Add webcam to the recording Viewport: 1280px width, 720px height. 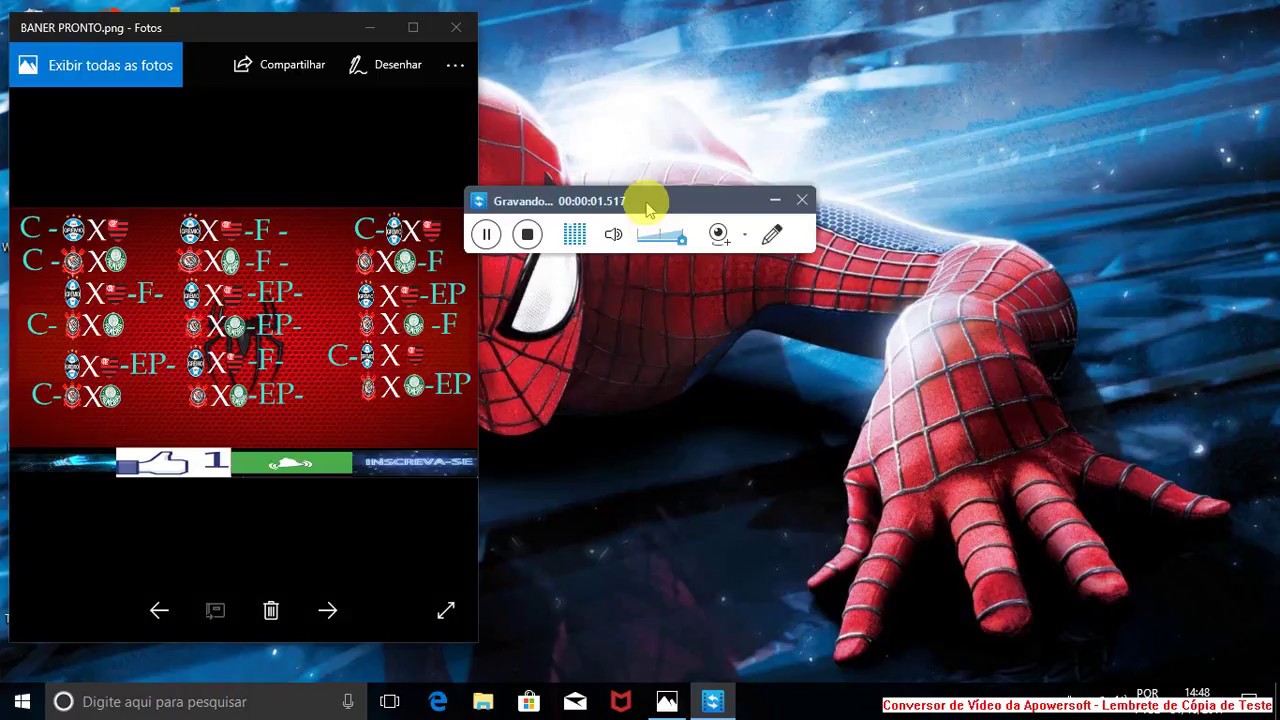pyautogui.click(x=718, y=235)
